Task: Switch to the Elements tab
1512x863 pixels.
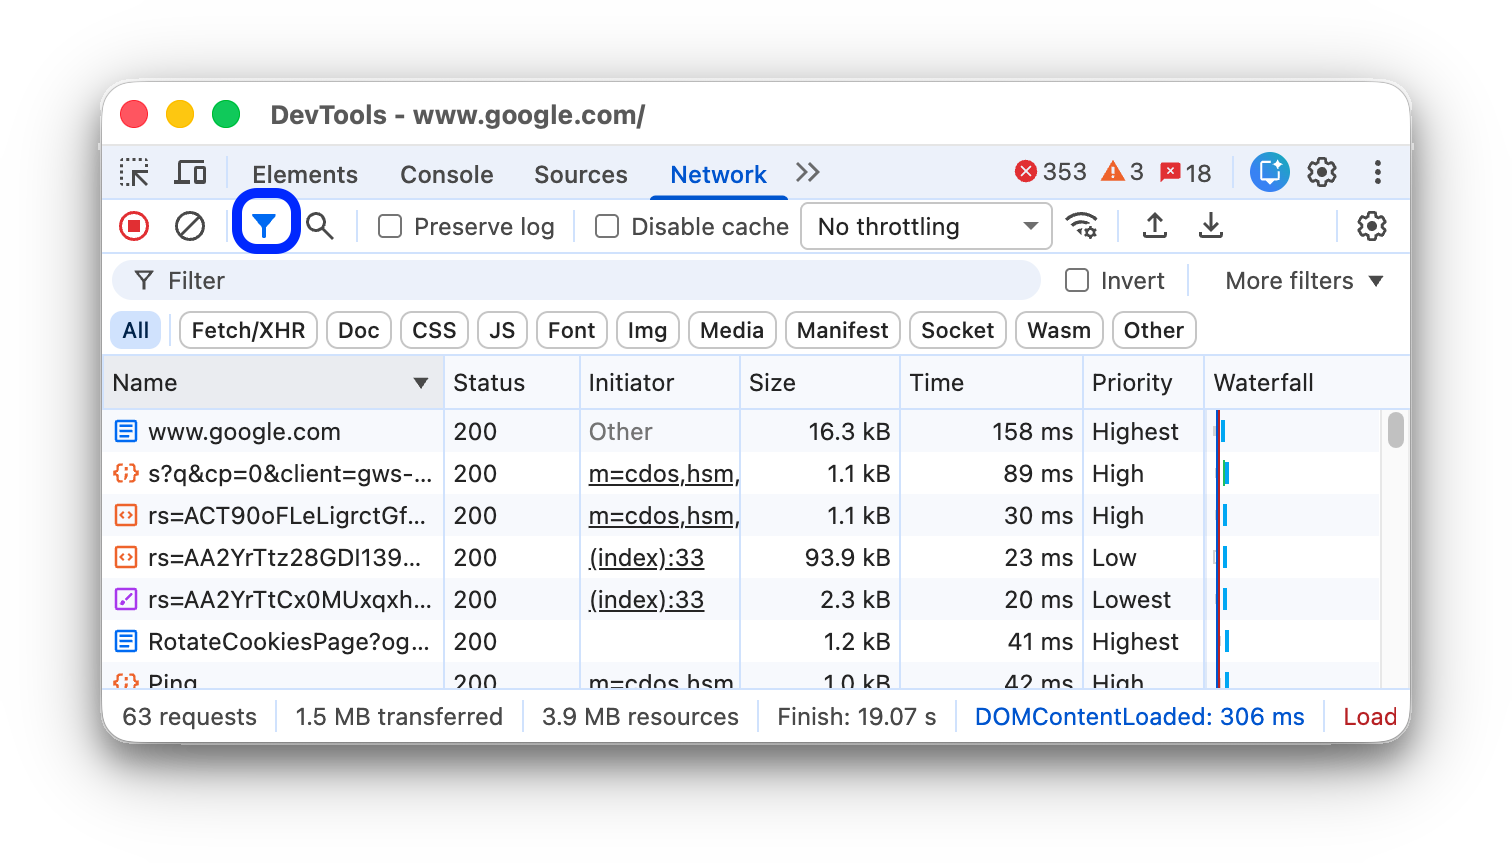Action: tap(305, 174)
